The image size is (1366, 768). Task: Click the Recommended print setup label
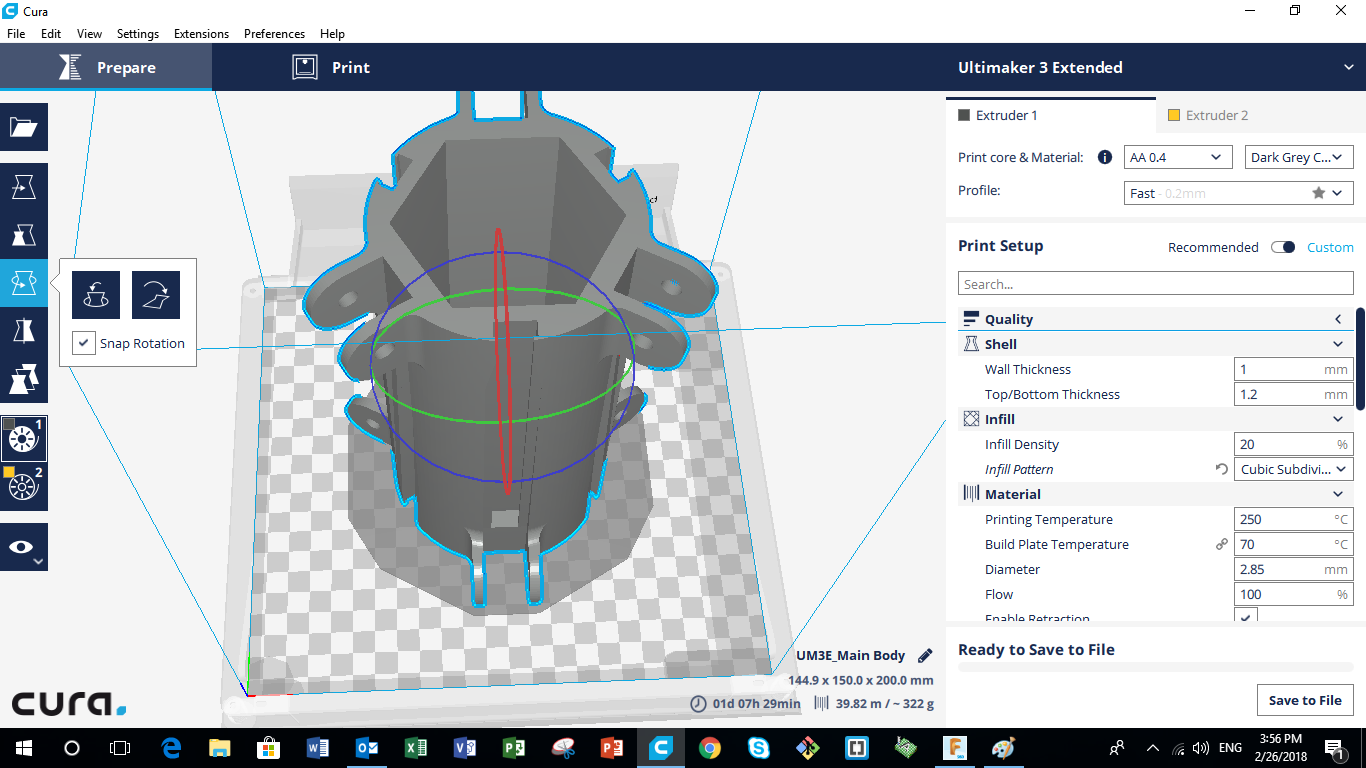click(x=1213, y=247)
